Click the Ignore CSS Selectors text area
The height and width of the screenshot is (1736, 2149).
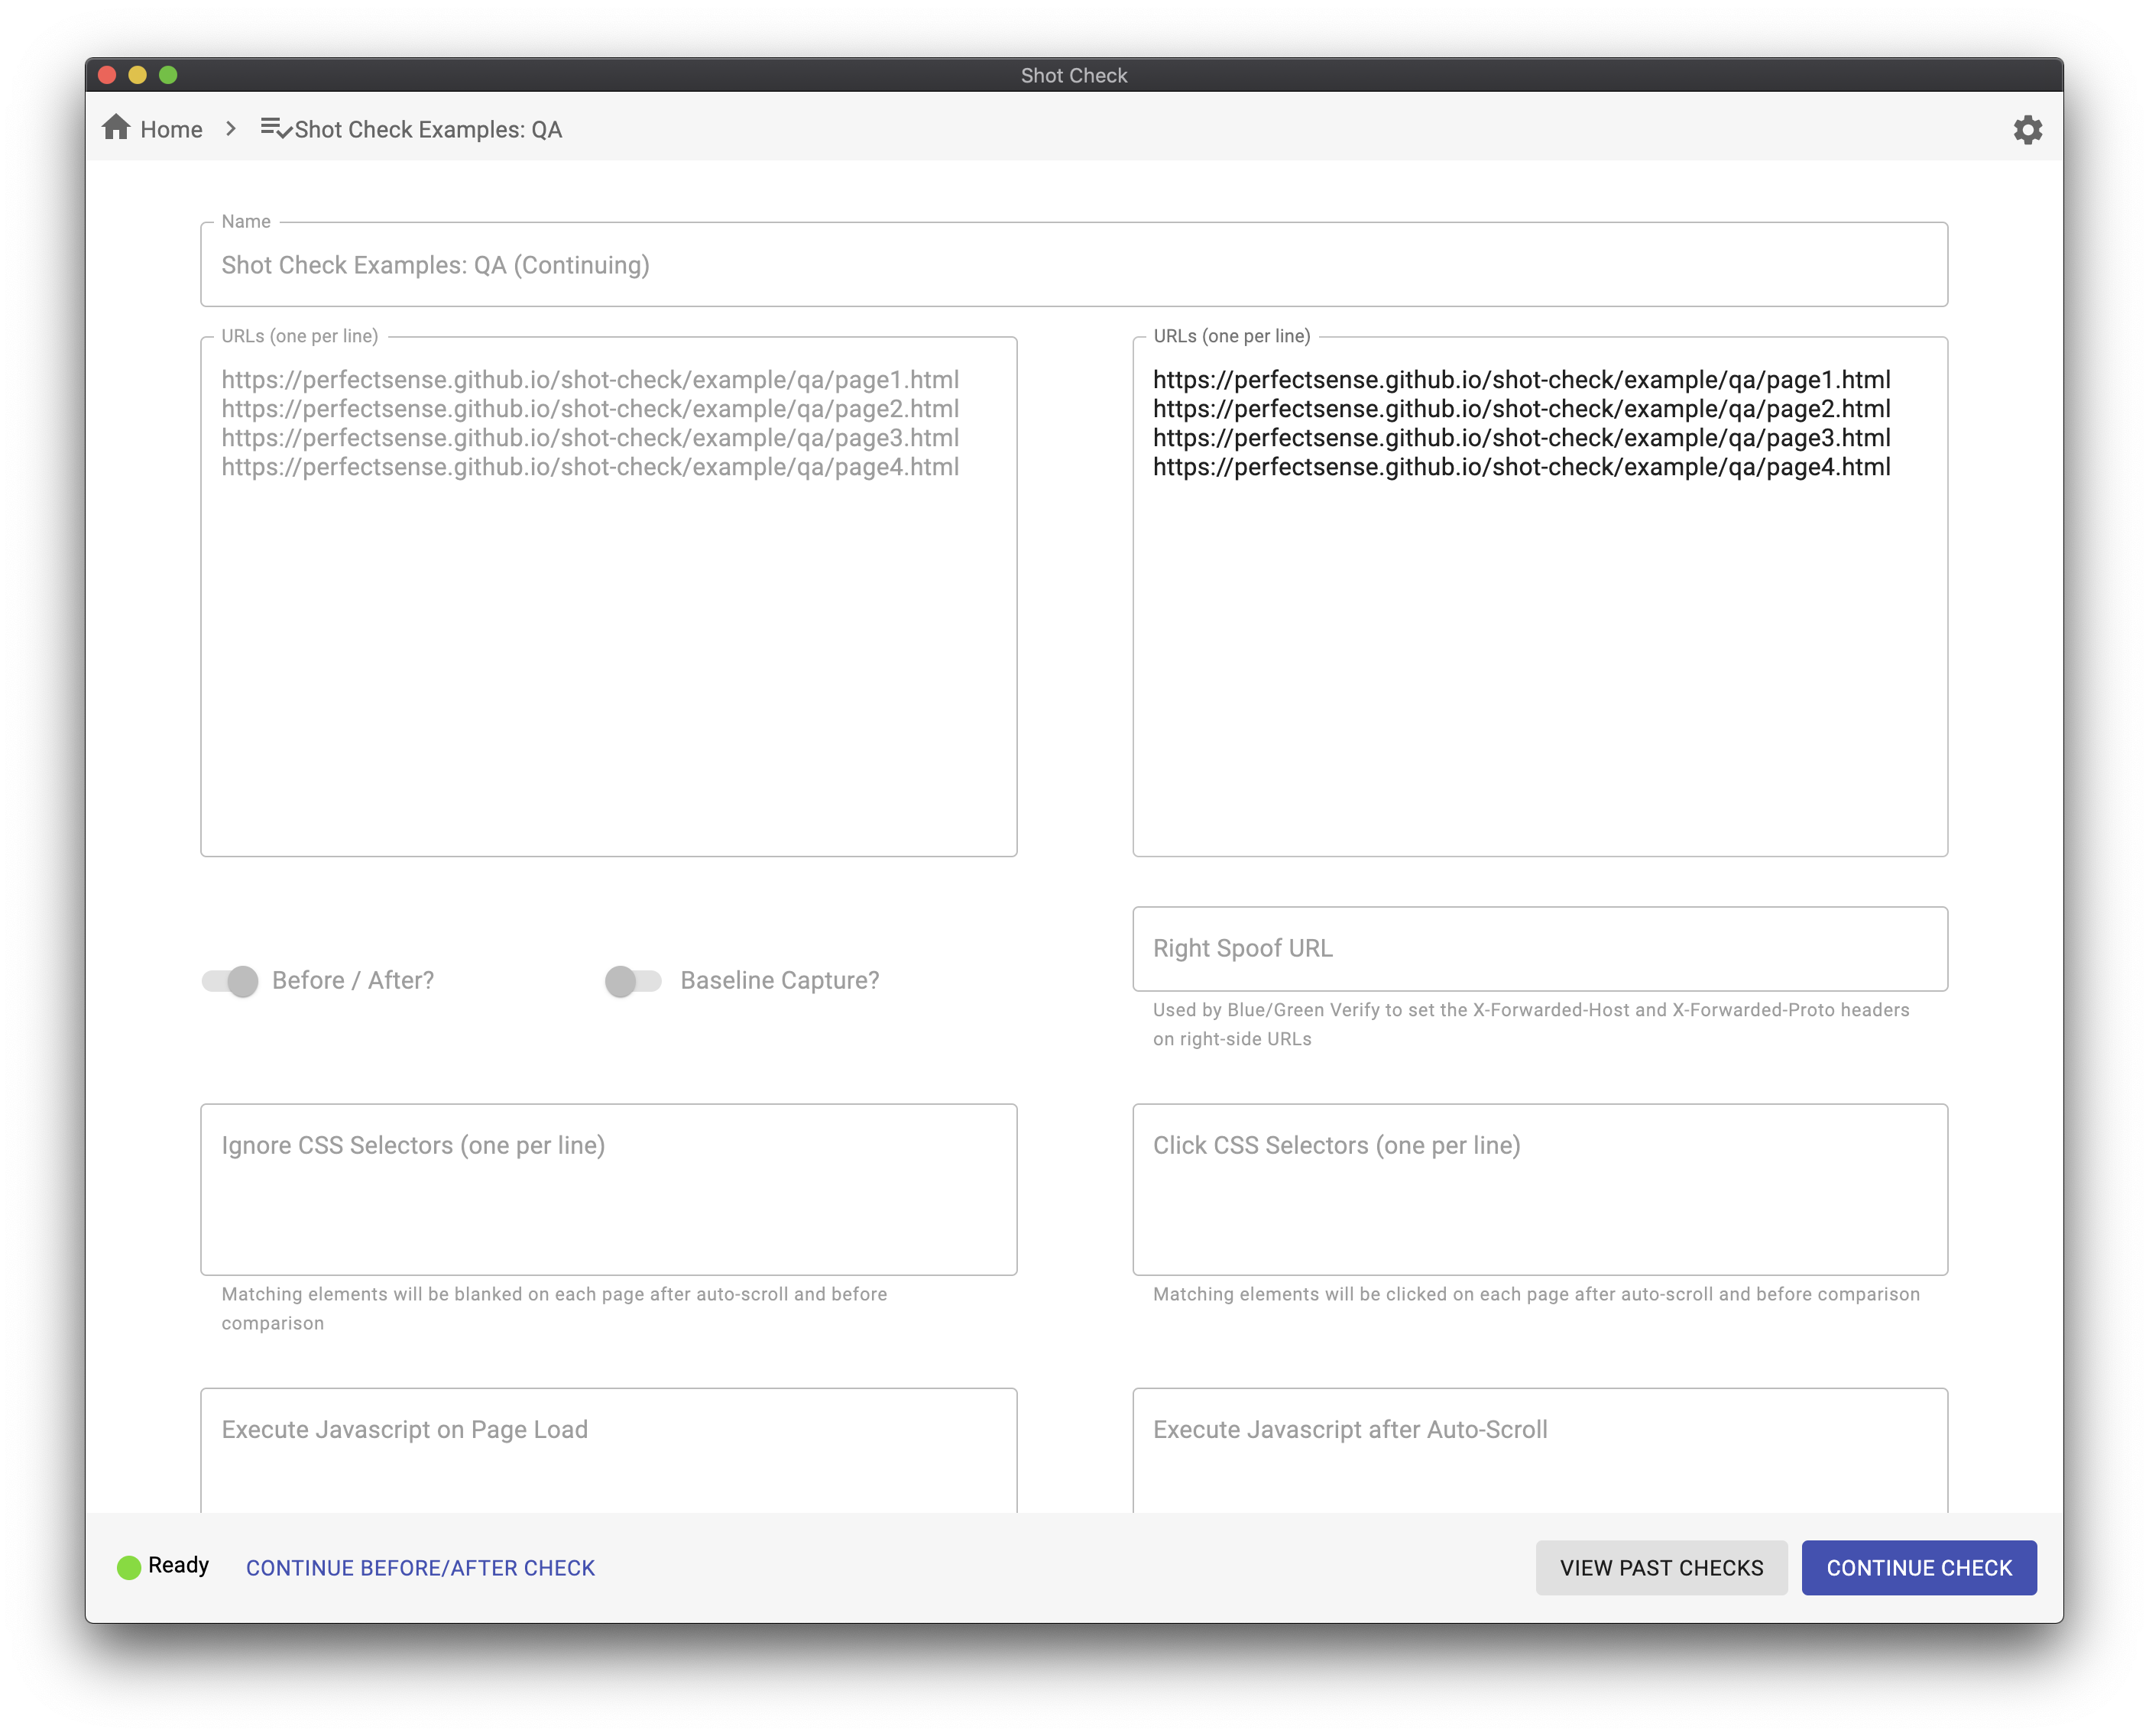pos(608,1190)
